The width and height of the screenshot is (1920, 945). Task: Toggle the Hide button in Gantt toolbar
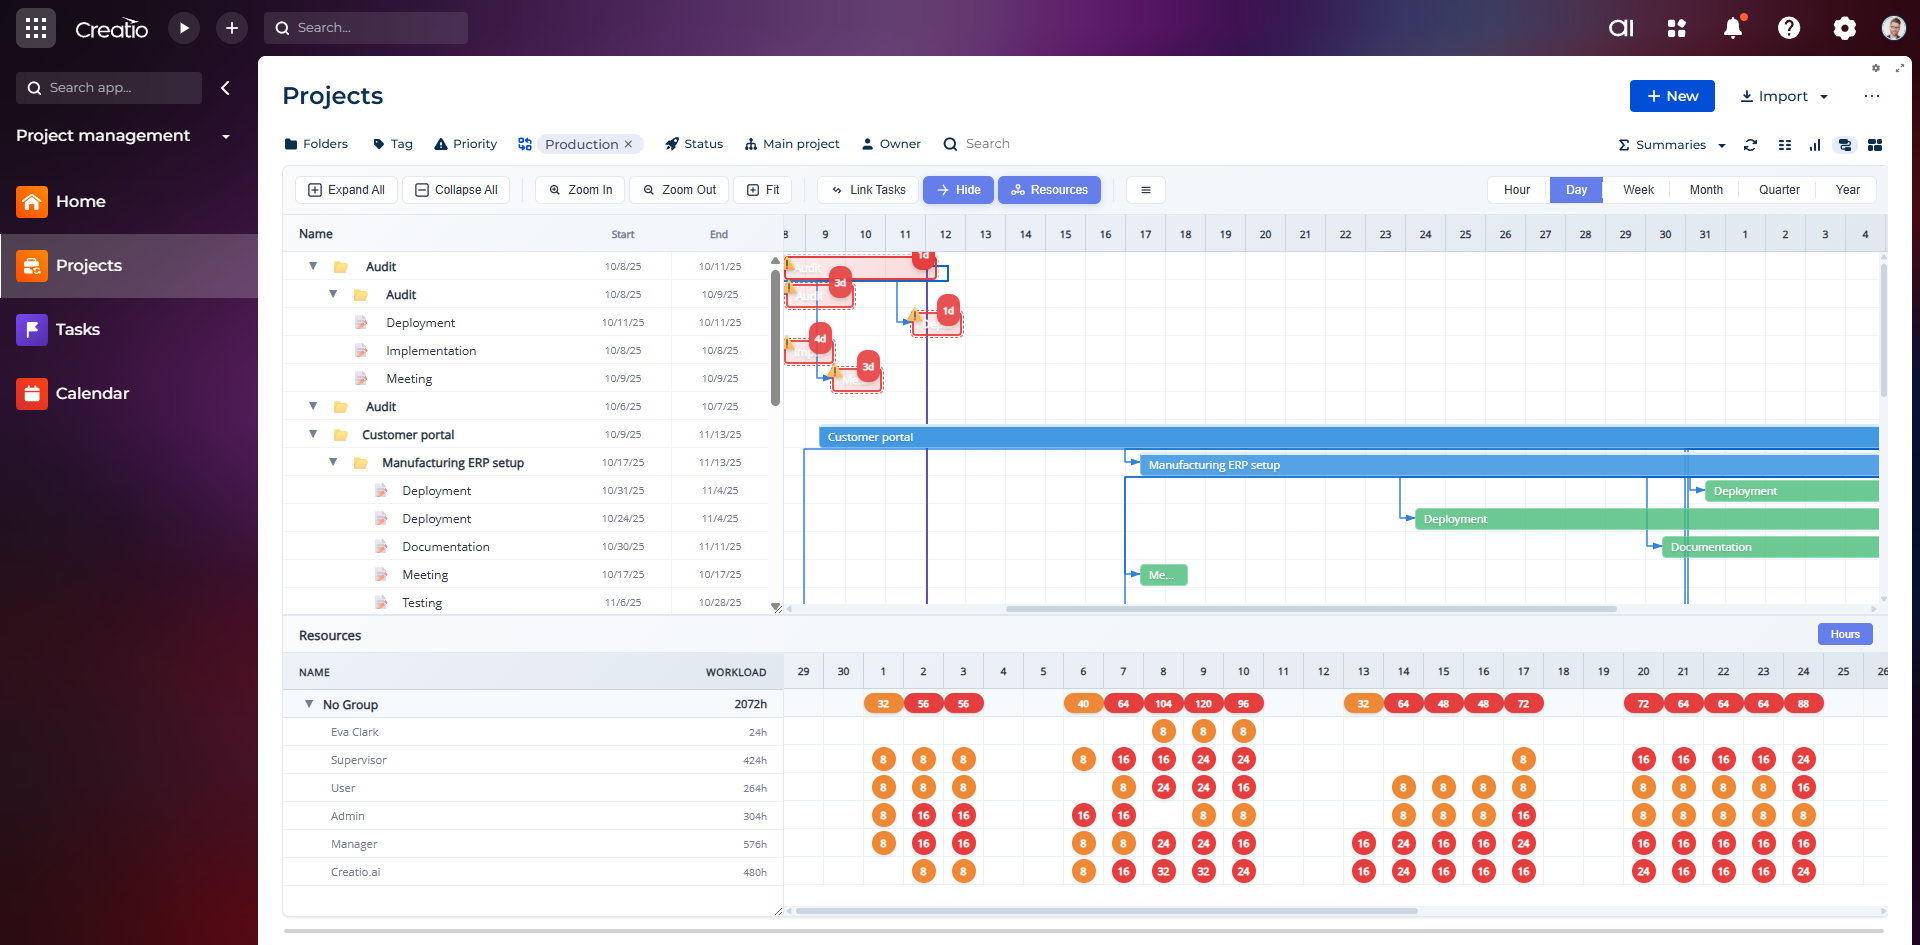click(x=958, y=190)
